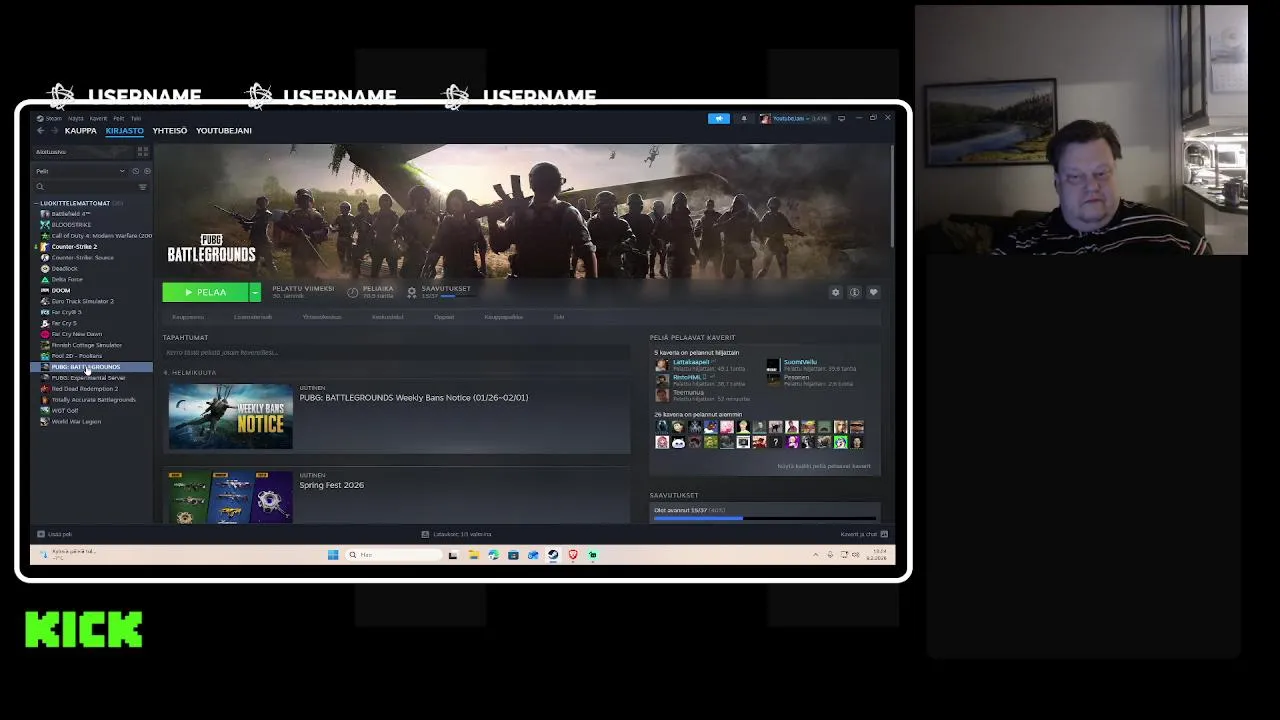Open Kaverit ja chat
The height and width of the screenshot is (720, 1280).
click(x=864, y=534)
